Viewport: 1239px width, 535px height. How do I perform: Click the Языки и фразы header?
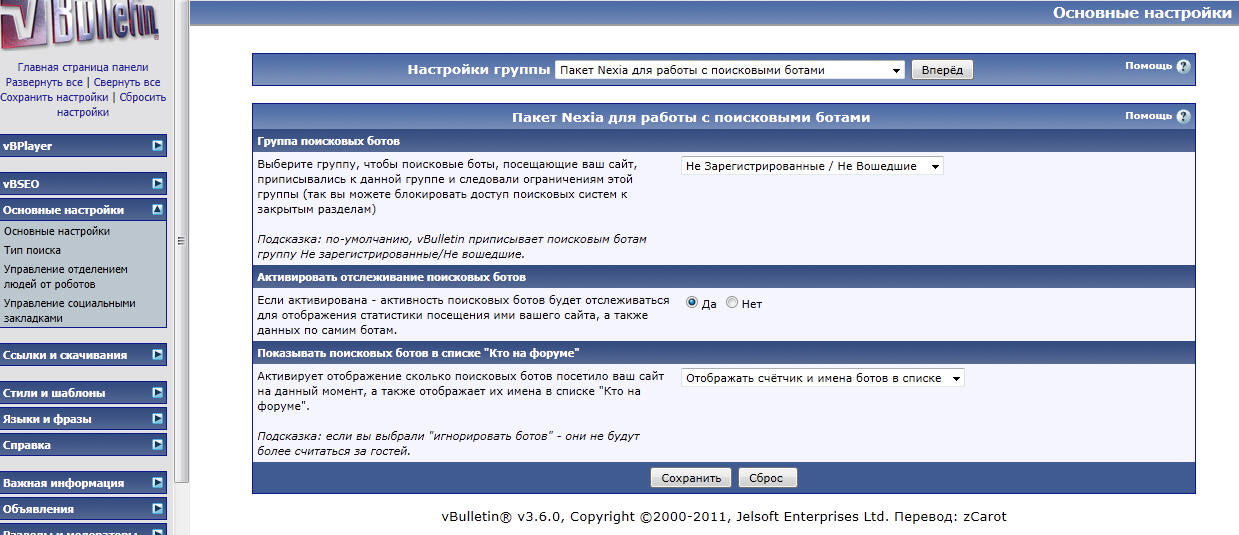83,419
